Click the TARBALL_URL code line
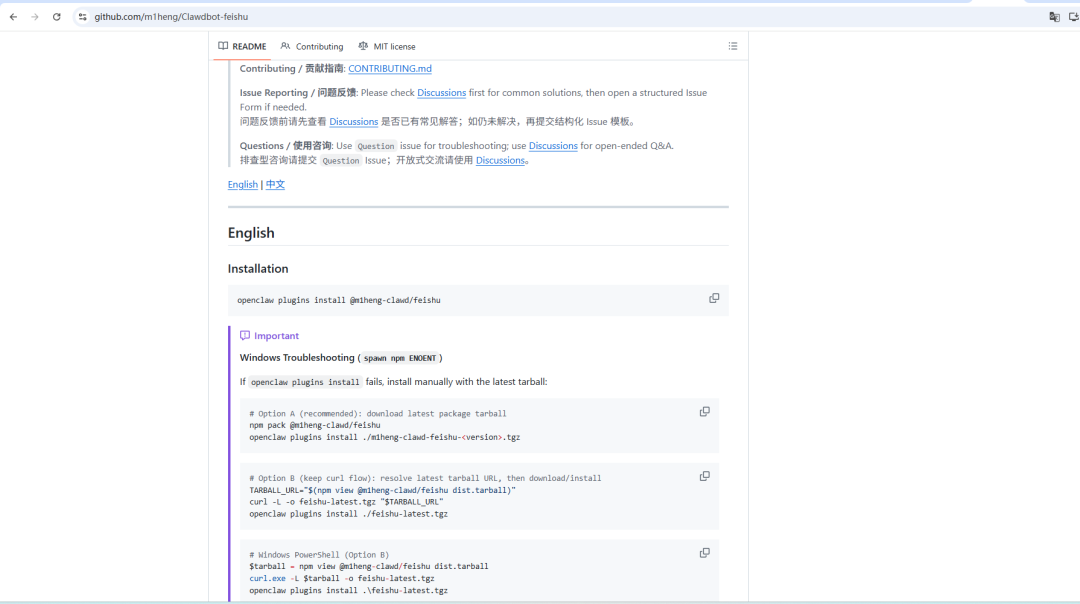Image resolution: width=1080 pixels, height=604 pixels. coord(382,490)
